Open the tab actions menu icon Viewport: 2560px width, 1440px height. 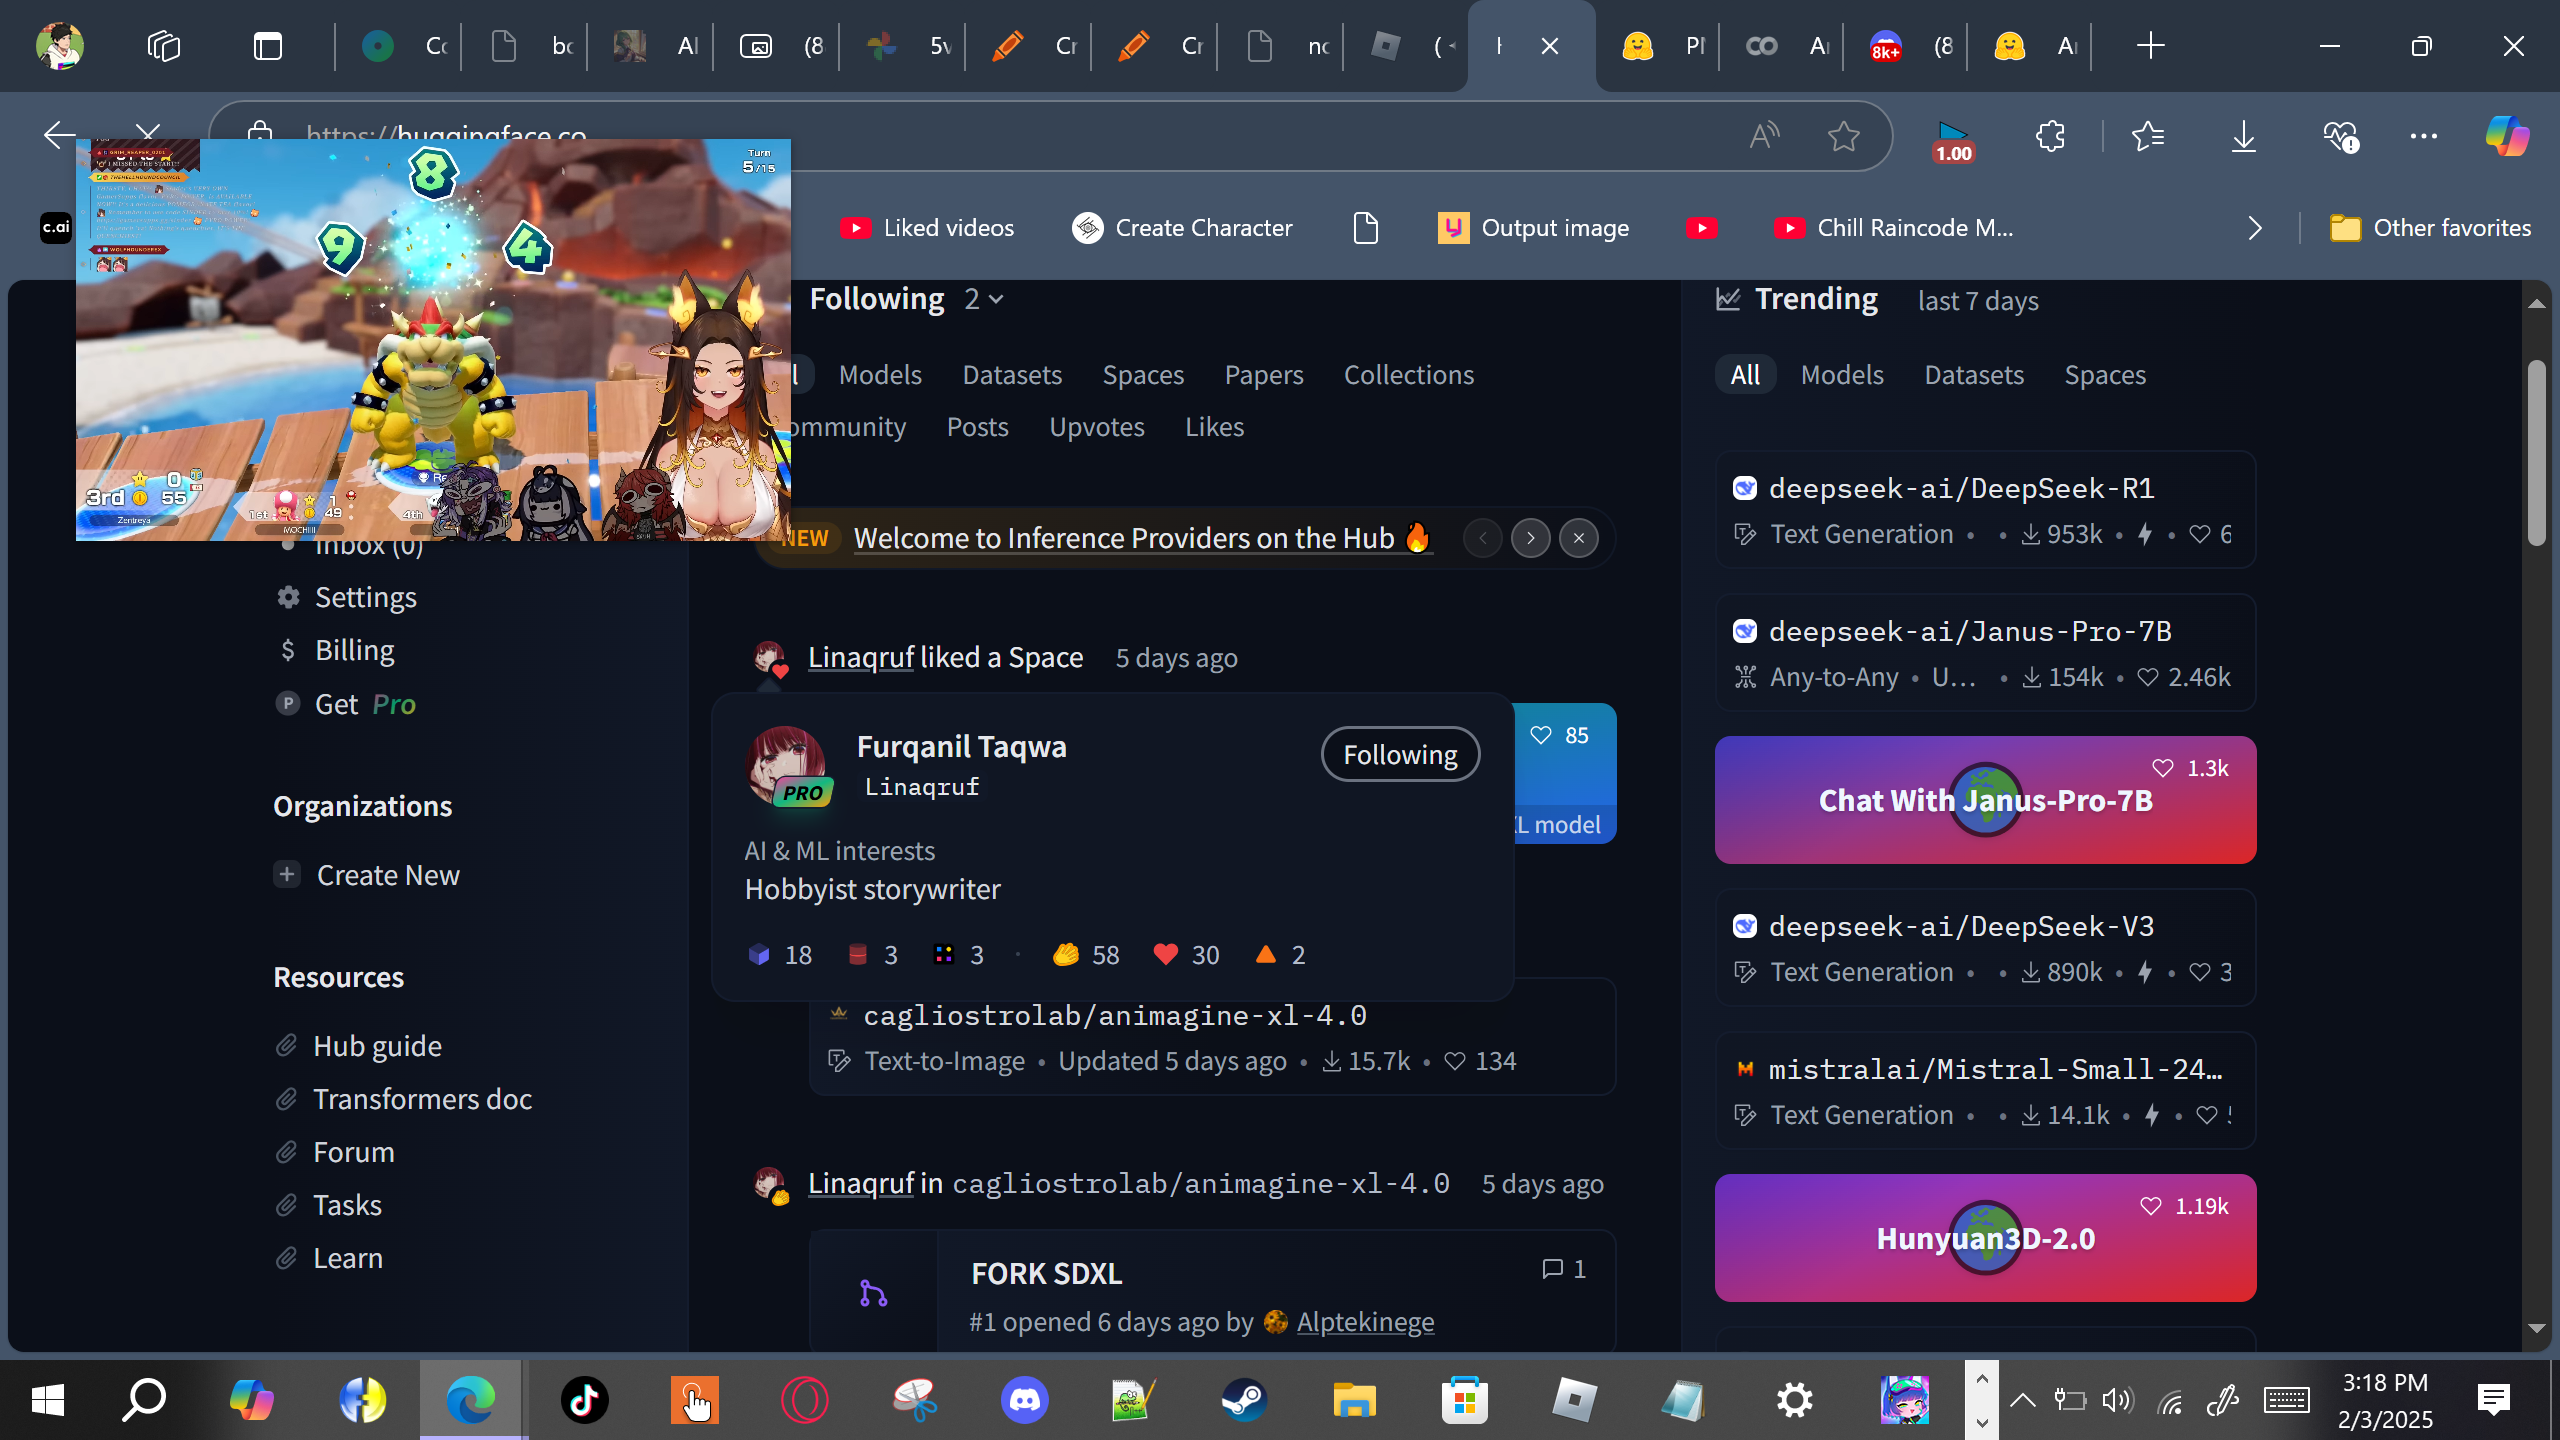267,46
